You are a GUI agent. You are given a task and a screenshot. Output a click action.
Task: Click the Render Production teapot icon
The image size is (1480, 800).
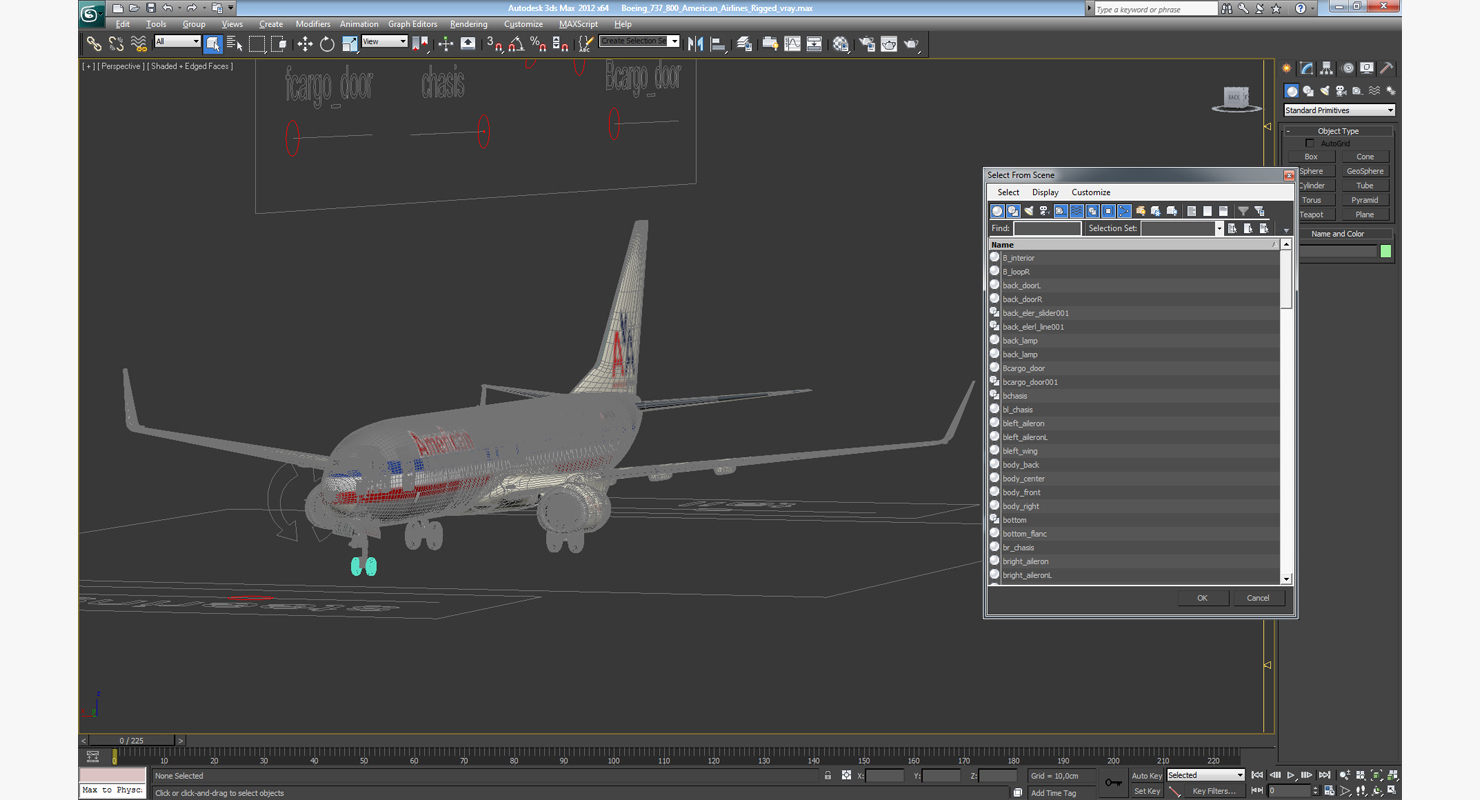(x=912, y=43)
